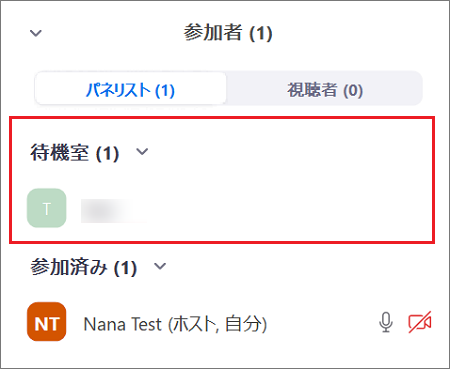Viewport: 450px width, 369px height.
Task: Switch to the パネリスト (1) tab
Action: (x=130, y=89)
